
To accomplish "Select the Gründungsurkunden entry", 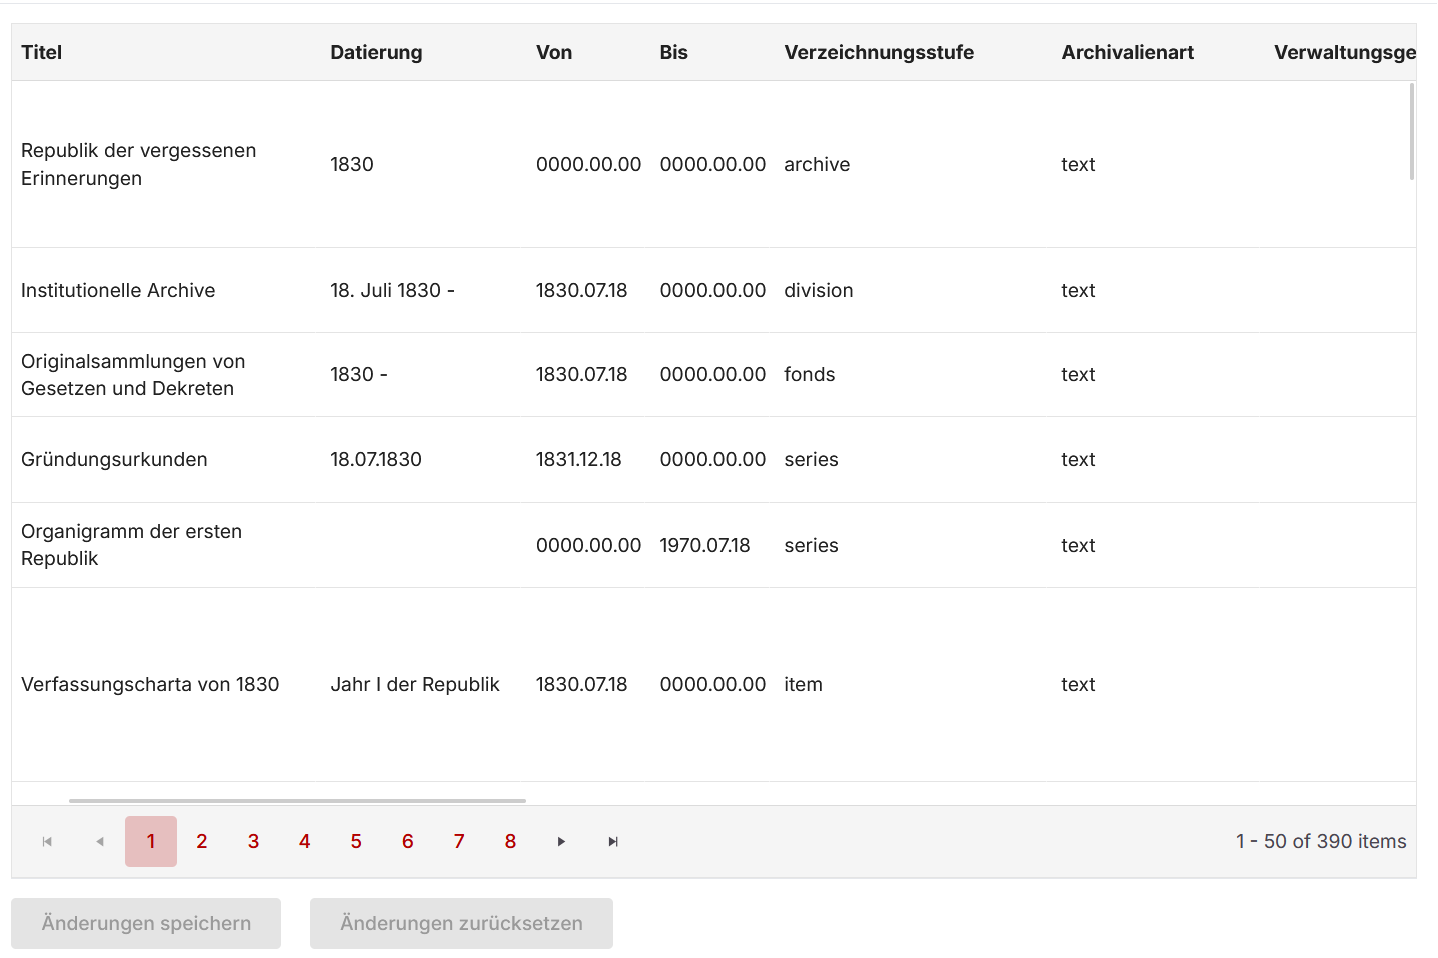I will click(x=114, y=459).
